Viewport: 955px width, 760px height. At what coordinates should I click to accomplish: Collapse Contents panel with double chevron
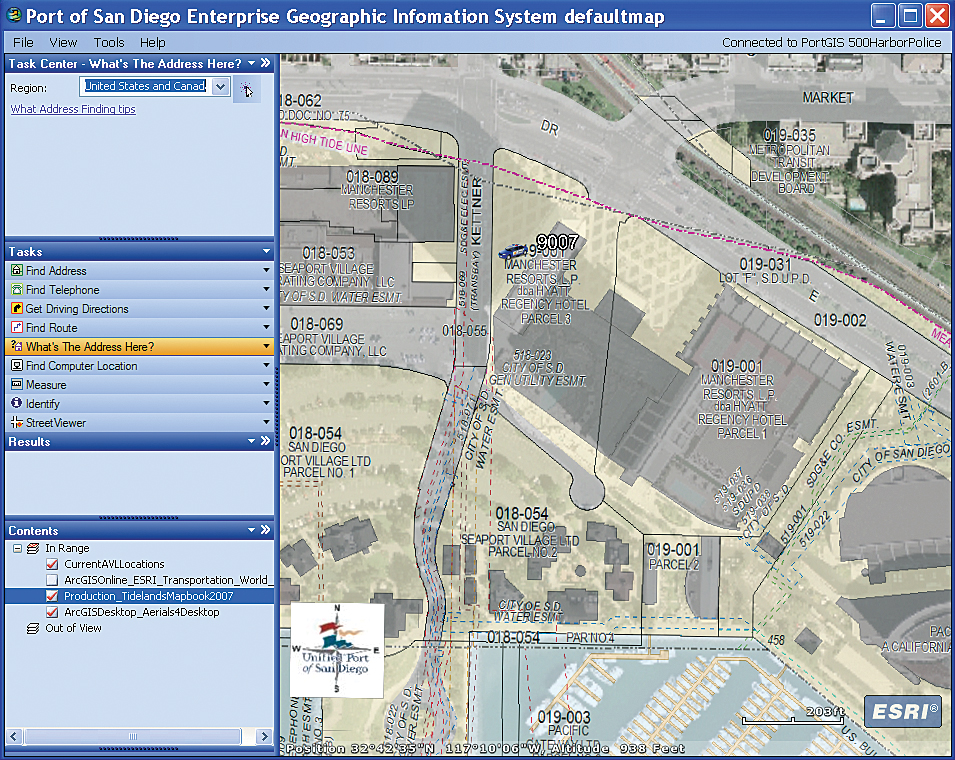(x=266, y=530)
